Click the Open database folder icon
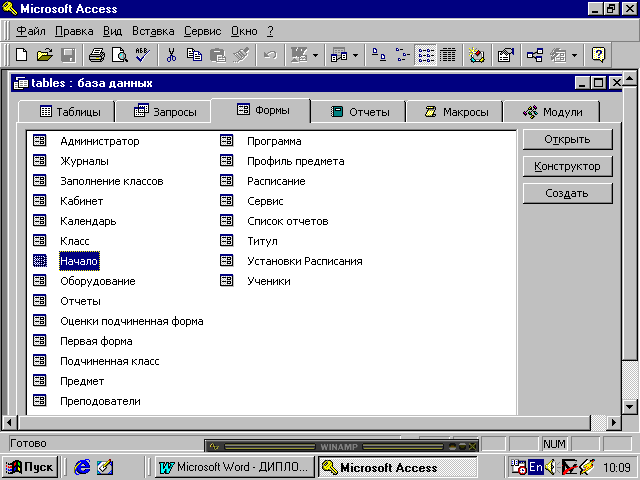The height and width of the screenshot is (480, 640). point(44,55)
